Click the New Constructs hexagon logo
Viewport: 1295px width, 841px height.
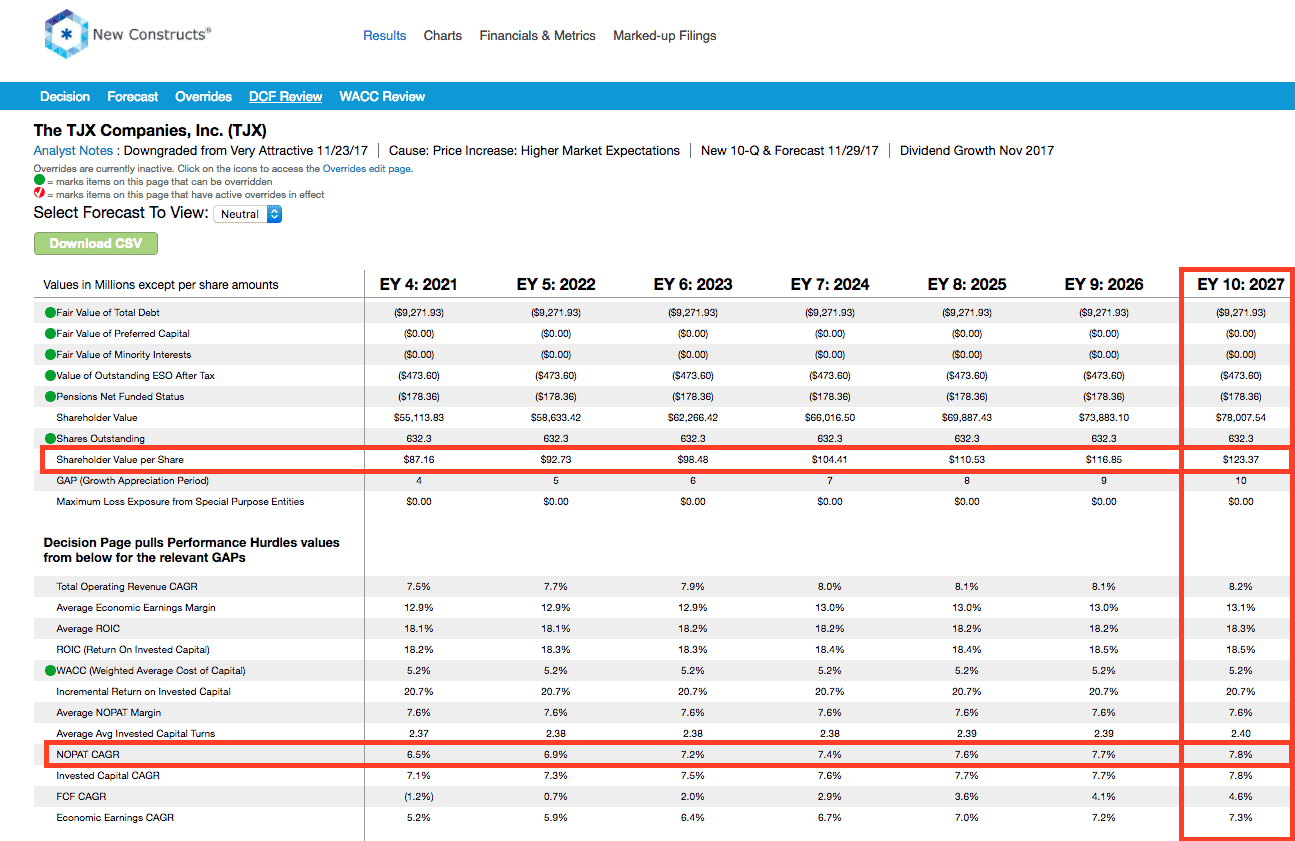[x=66, y=34]
